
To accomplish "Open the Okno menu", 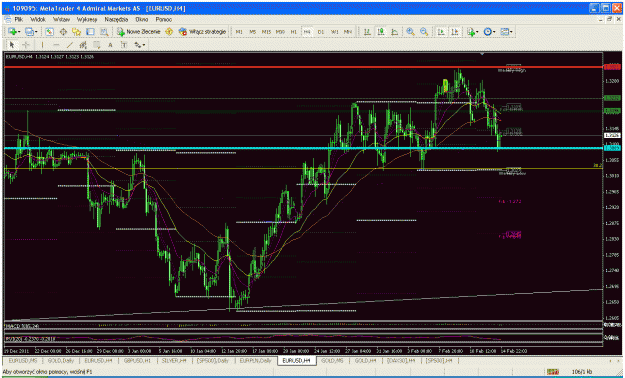I will pos(142,19).
